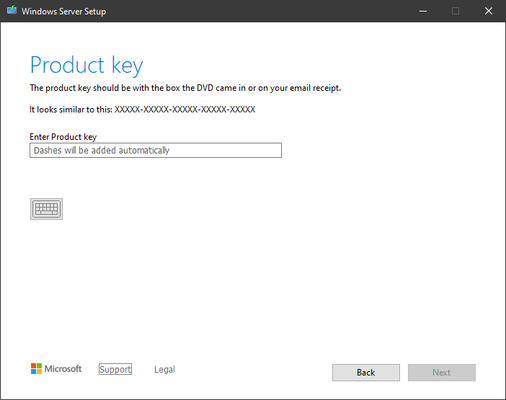
Task: Open the Support link
Action: coord(115,369)
